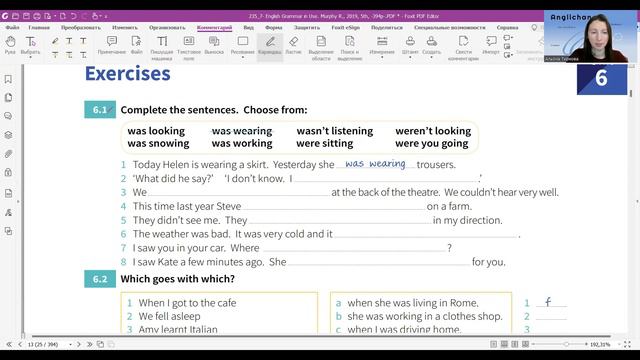This screenshot has width=640, height=360.
Task: Select two-page facing view mode
Action: click(x=515, y=344)
